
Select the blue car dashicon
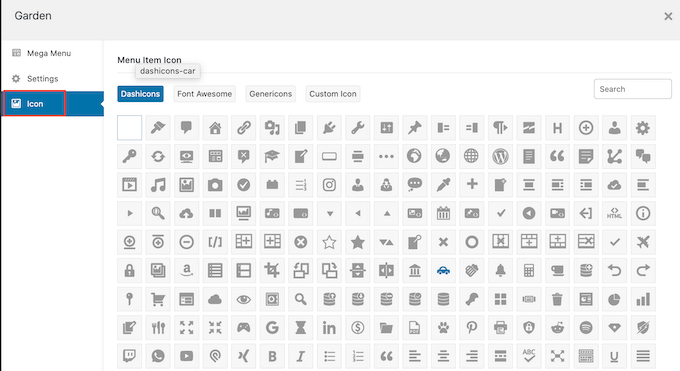tap(443, 270)
